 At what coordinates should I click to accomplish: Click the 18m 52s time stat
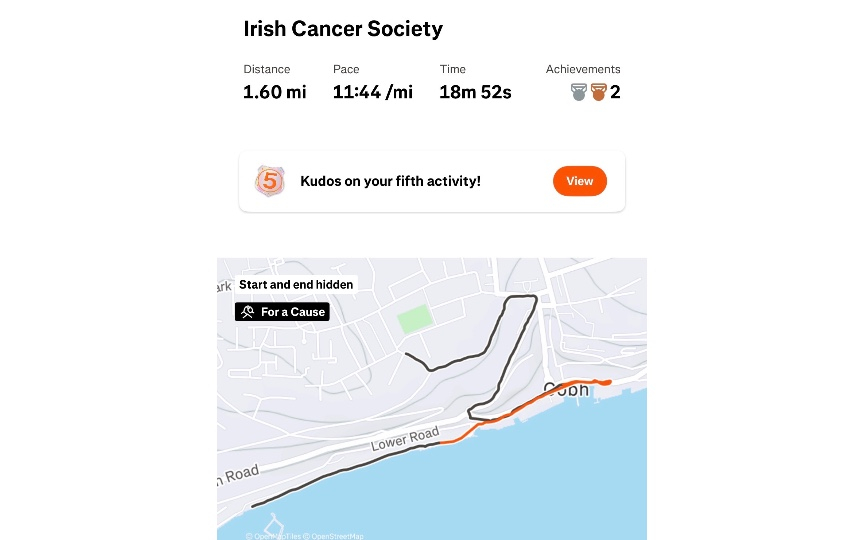pyautogui.click(x=475, y=93)
